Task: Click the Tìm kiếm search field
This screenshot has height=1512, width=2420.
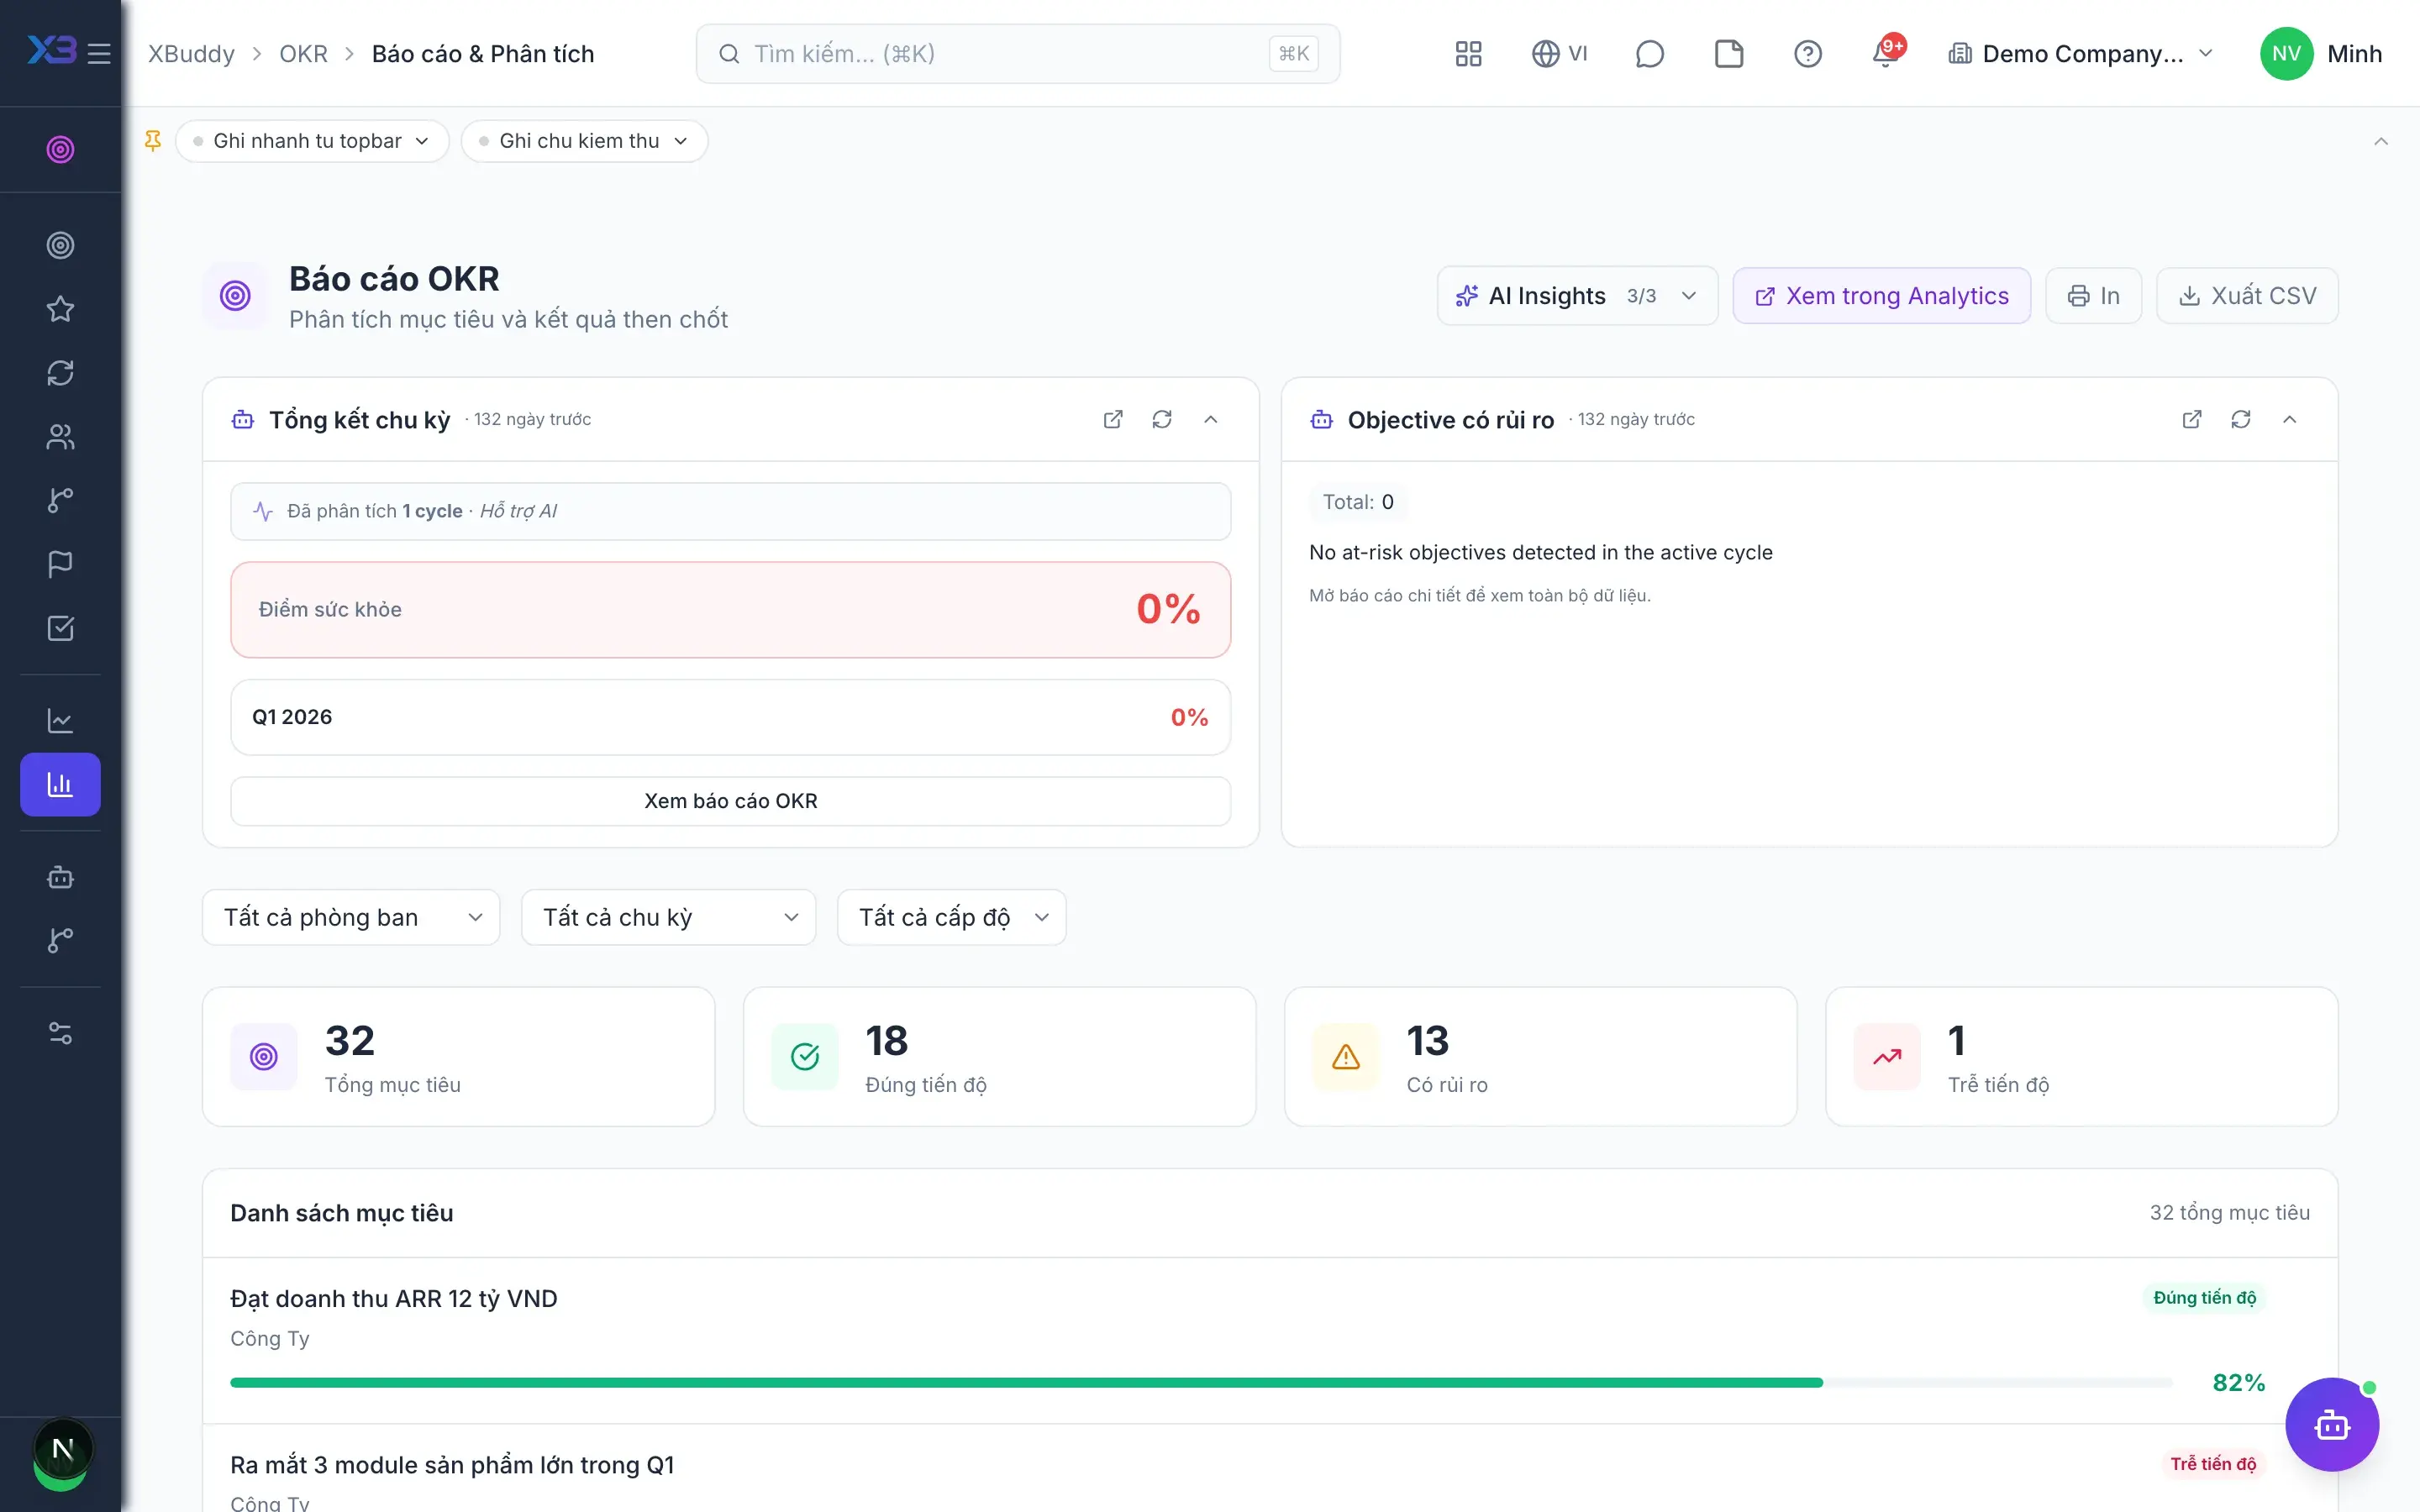Action: [x=1018, y=54]
